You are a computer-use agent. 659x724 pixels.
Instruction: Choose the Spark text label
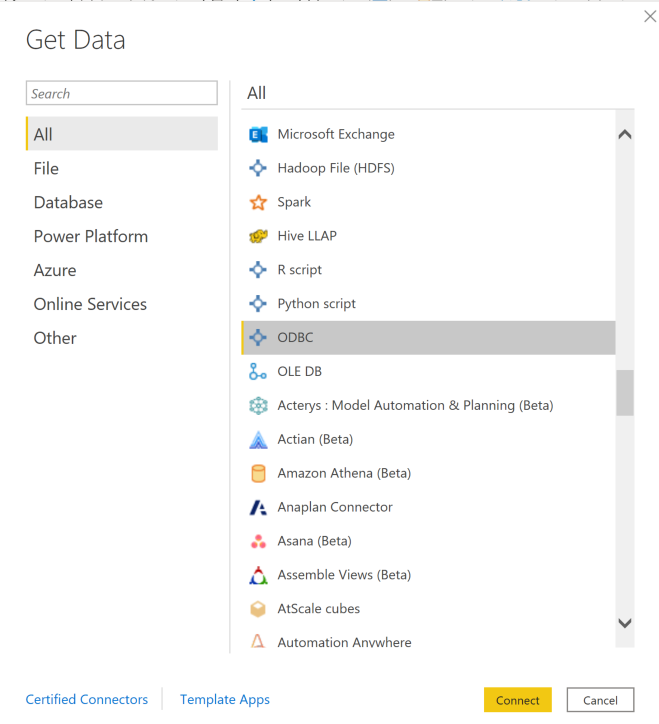coord(294,202)
